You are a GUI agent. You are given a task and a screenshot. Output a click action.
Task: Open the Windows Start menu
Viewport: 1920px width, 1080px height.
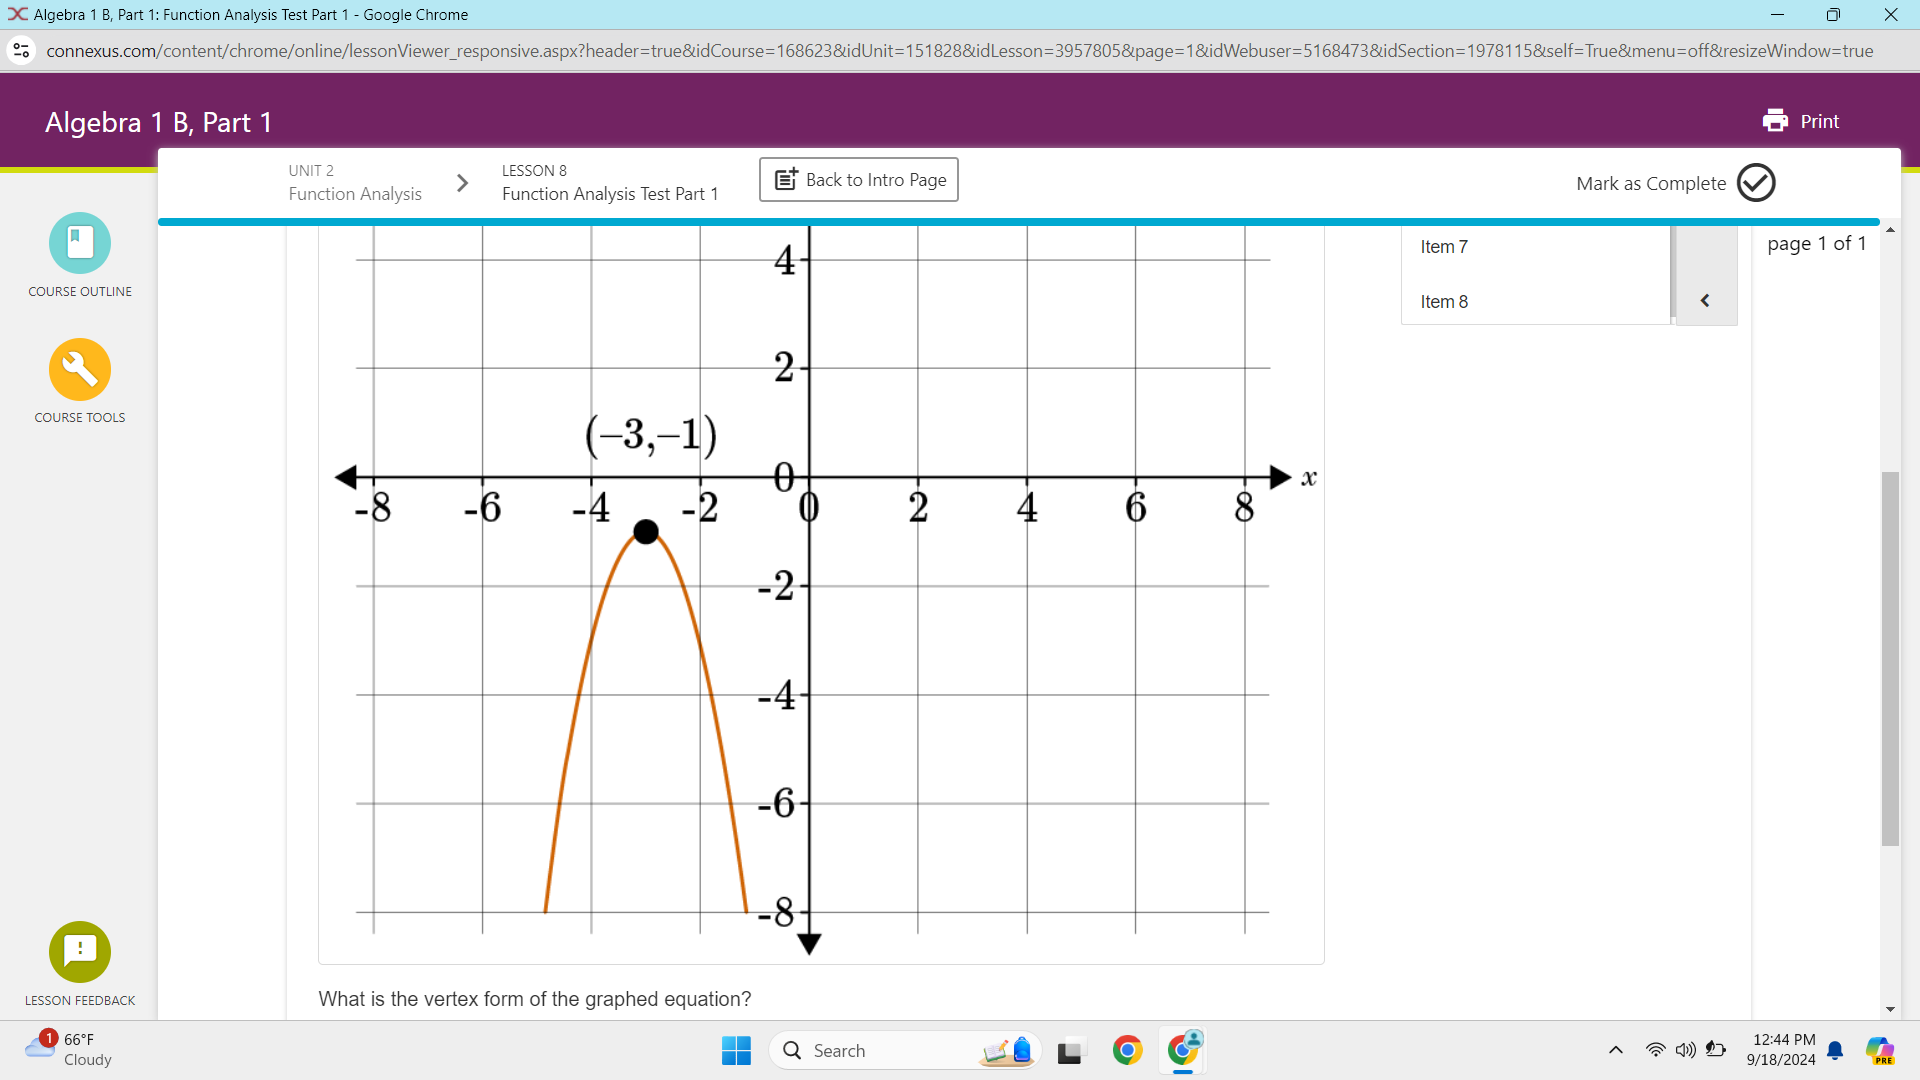click(737, 1051)
